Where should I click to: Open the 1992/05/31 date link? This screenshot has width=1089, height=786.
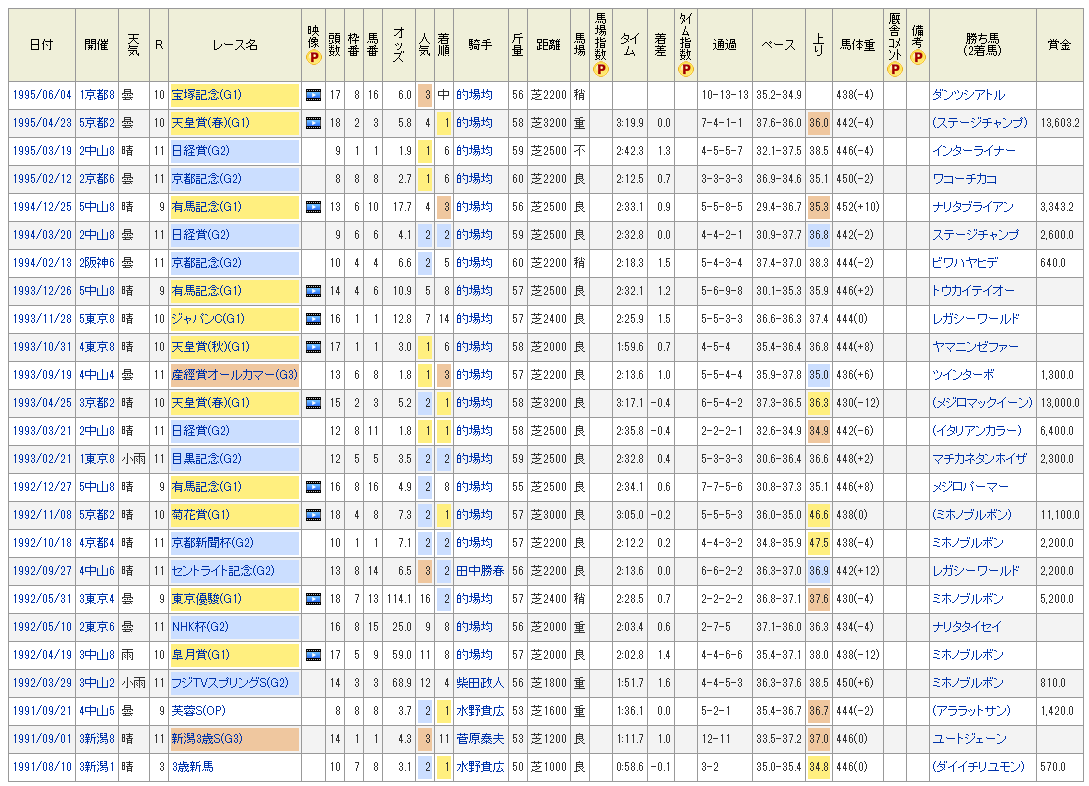(42, 599)
